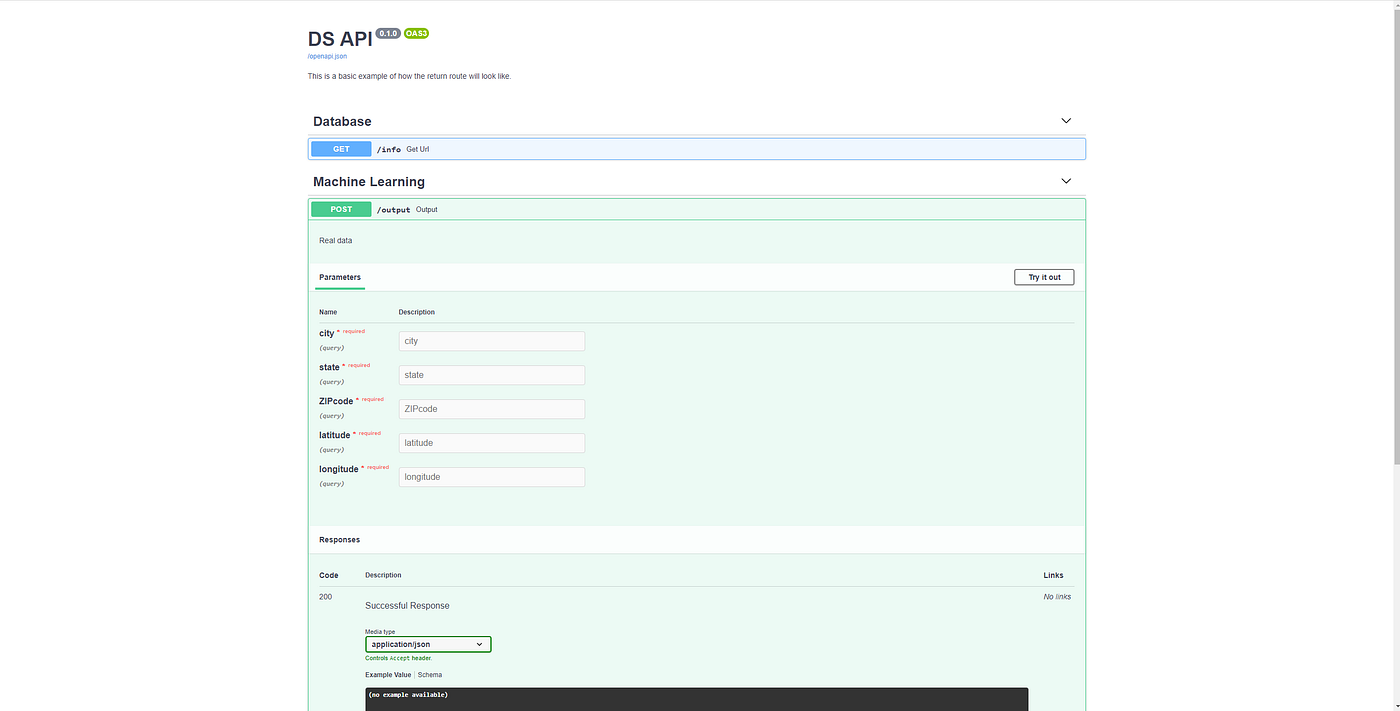Select the Parameters tab
The height and width of the screenshot is (711, 1400).
point(340,277)
